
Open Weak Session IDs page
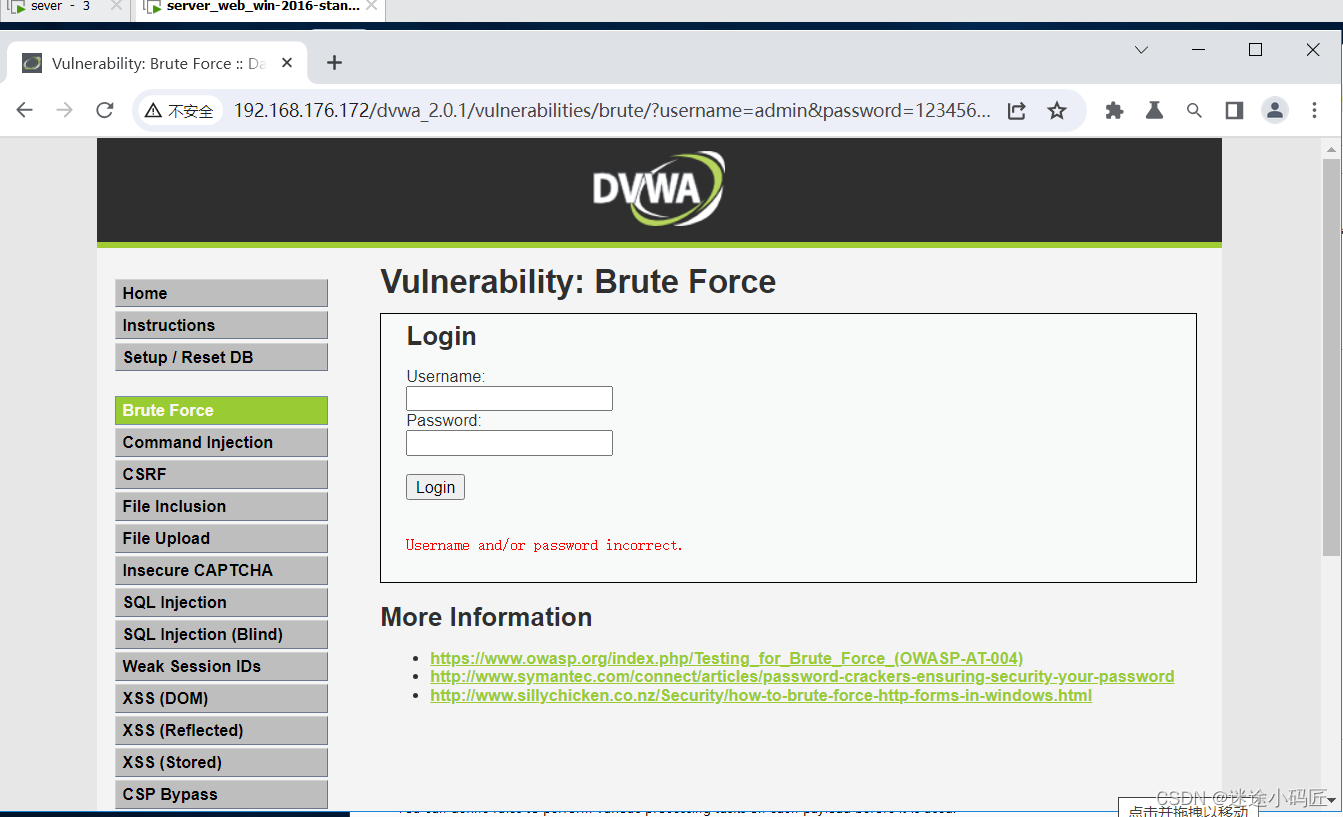221,666
